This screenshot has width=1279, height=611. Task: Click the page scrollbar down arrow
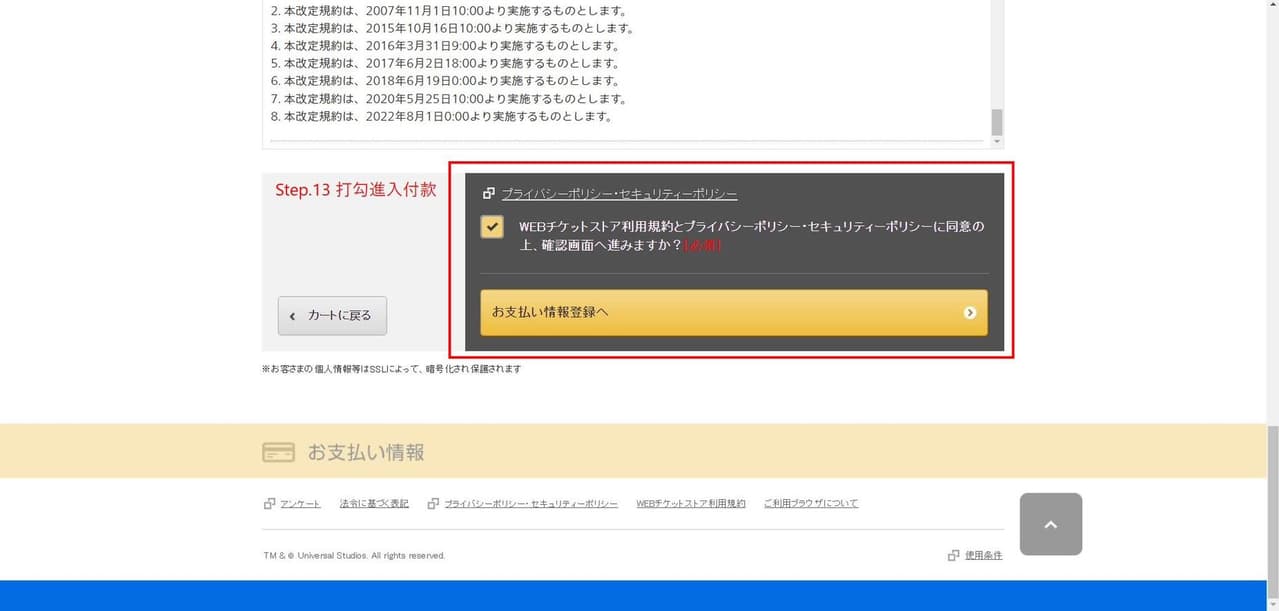click(x=1272, y=603)
